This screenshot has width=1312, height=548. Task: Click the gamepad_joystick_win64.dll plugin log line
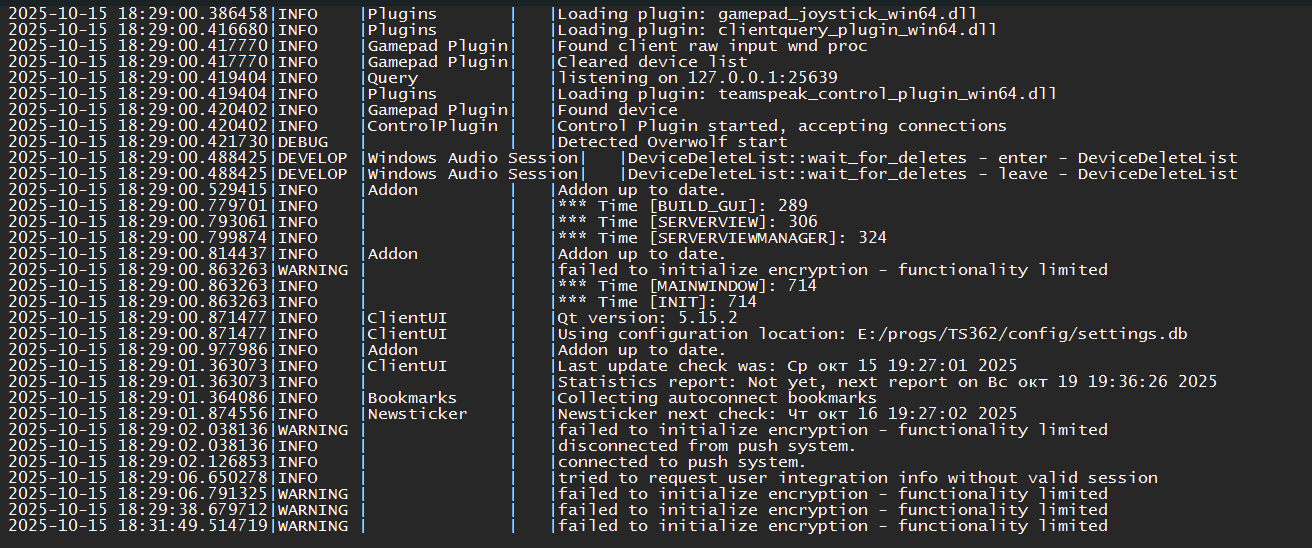tap(767, 14)
